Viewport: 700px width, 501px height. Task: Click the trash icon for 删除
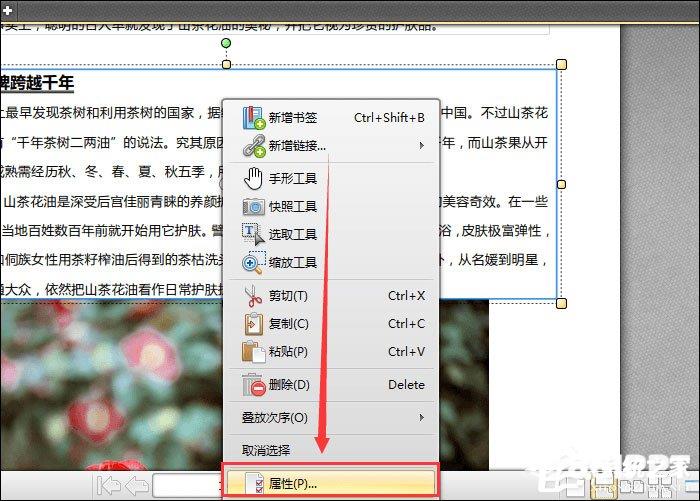pos(254,385)
